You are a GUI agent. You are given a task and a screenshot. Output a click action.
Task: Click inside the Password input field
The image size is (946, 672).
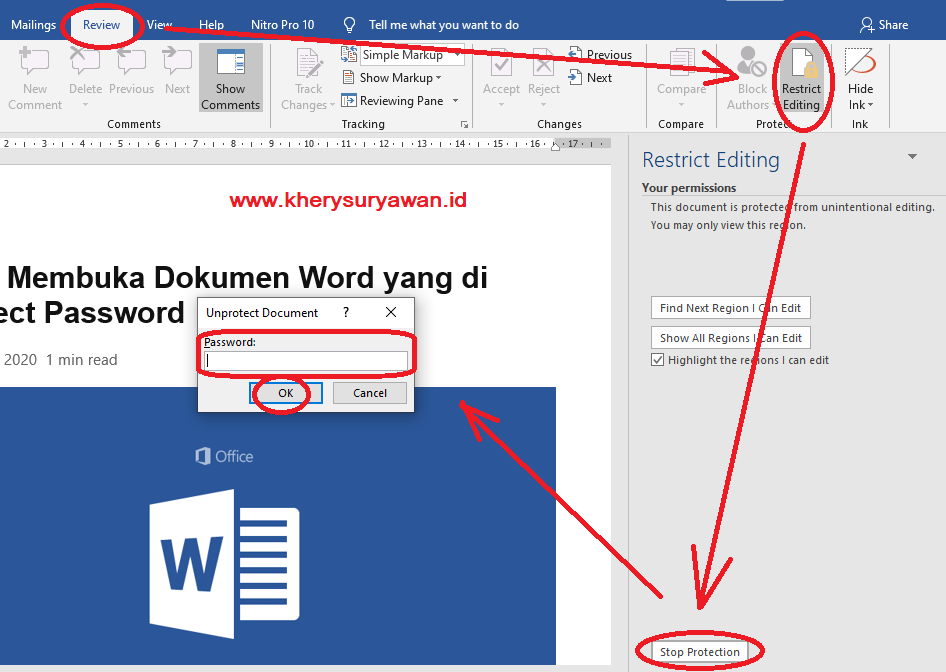point(305,358)
